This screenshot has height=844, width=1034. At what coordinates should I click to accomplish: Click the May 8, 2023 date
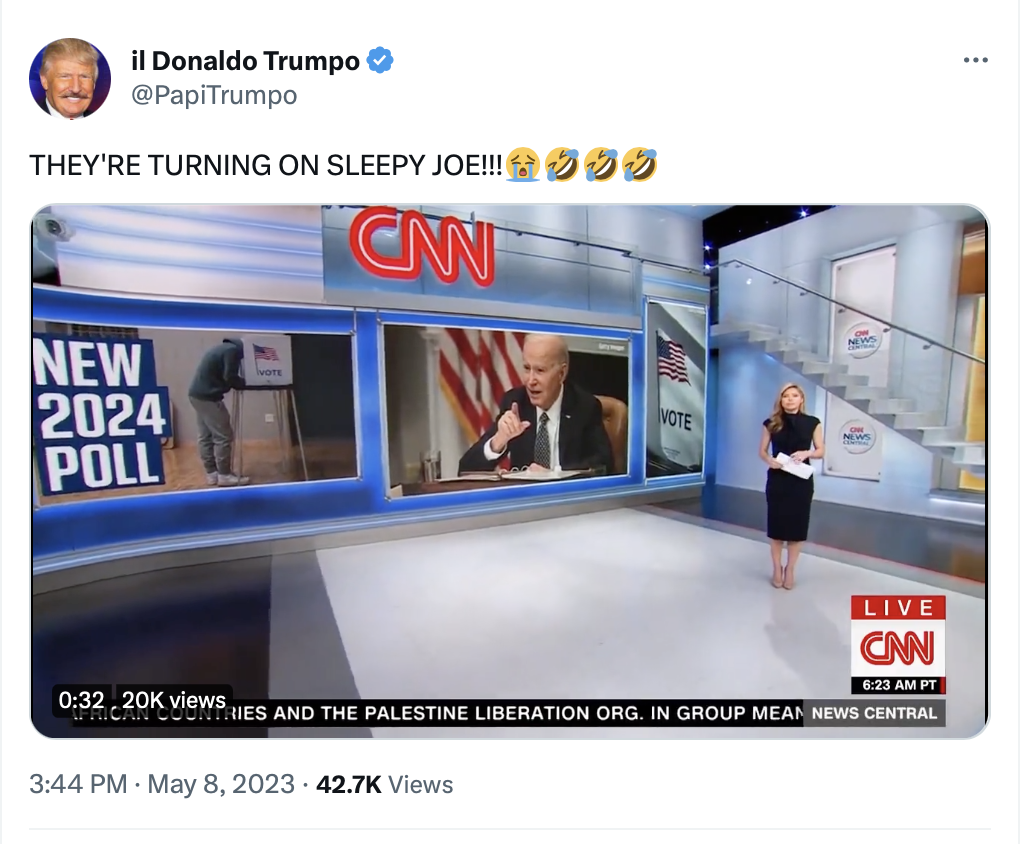[x=221, y=784]
